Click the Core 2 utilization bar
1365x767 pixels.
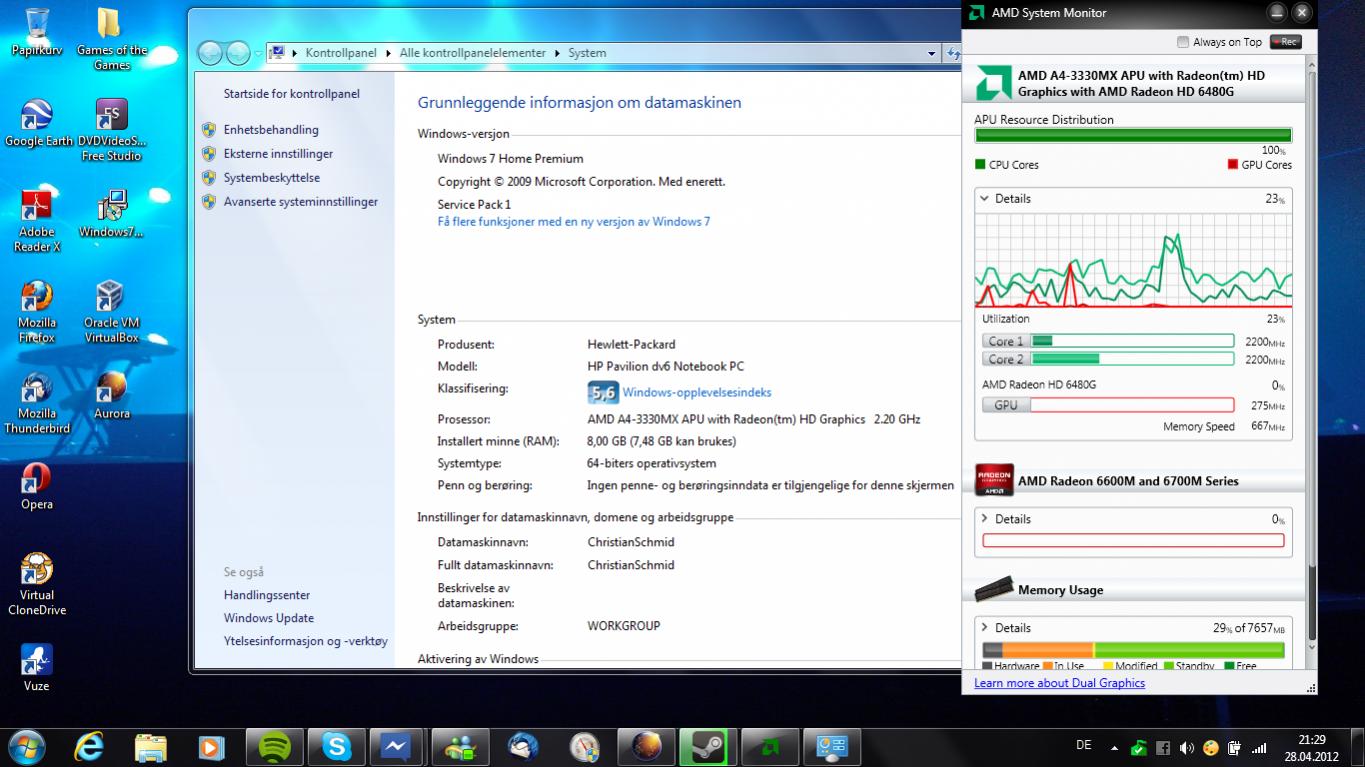[1132, 359]
